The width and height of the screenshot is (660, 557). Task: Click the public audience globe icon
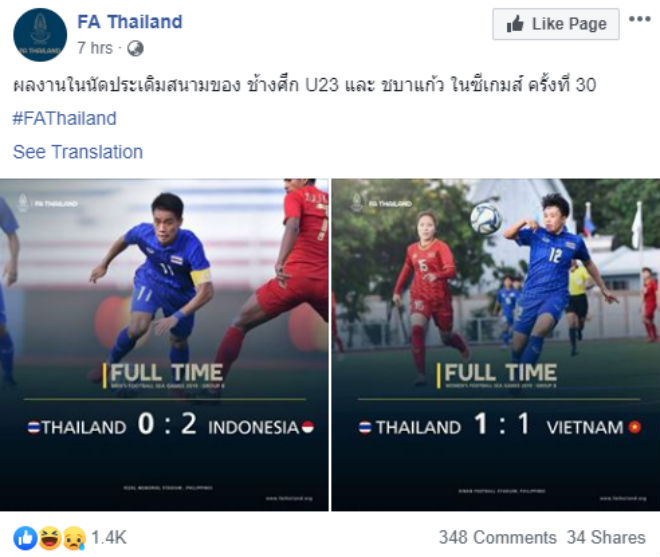pyautogui.click(x=136, y=49)
